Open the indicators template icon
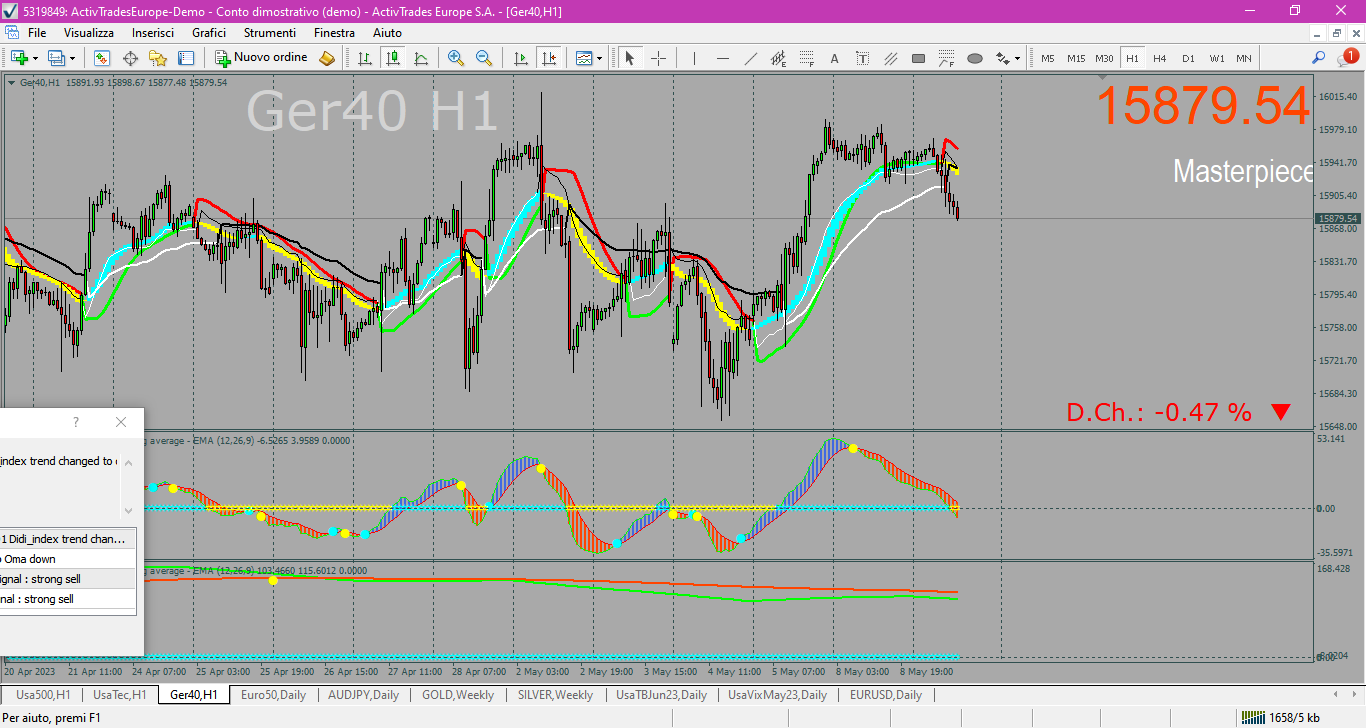The width and height of the screenshot is (1366, 728). pos(585,58)
